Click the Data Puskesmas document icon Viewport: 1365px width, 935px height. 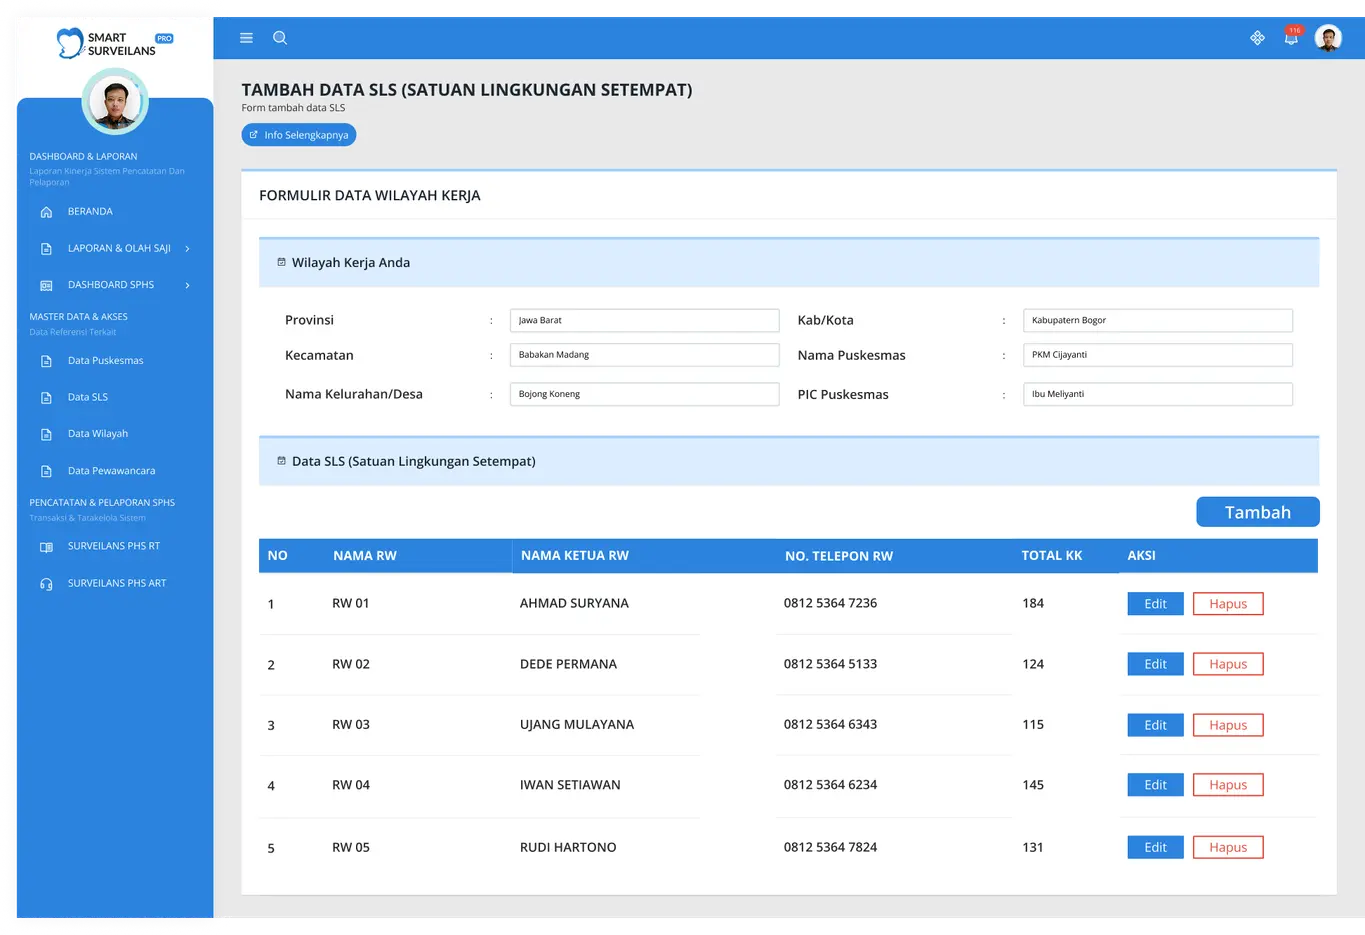(x=46, y=361)
